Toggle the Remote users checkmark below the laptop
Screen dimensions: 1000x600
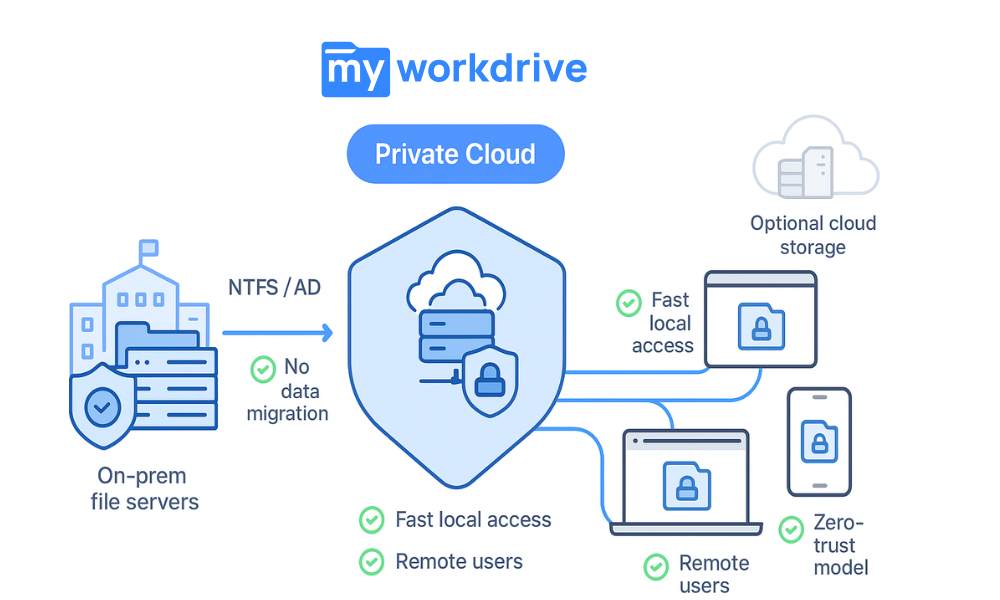[656, 568]
